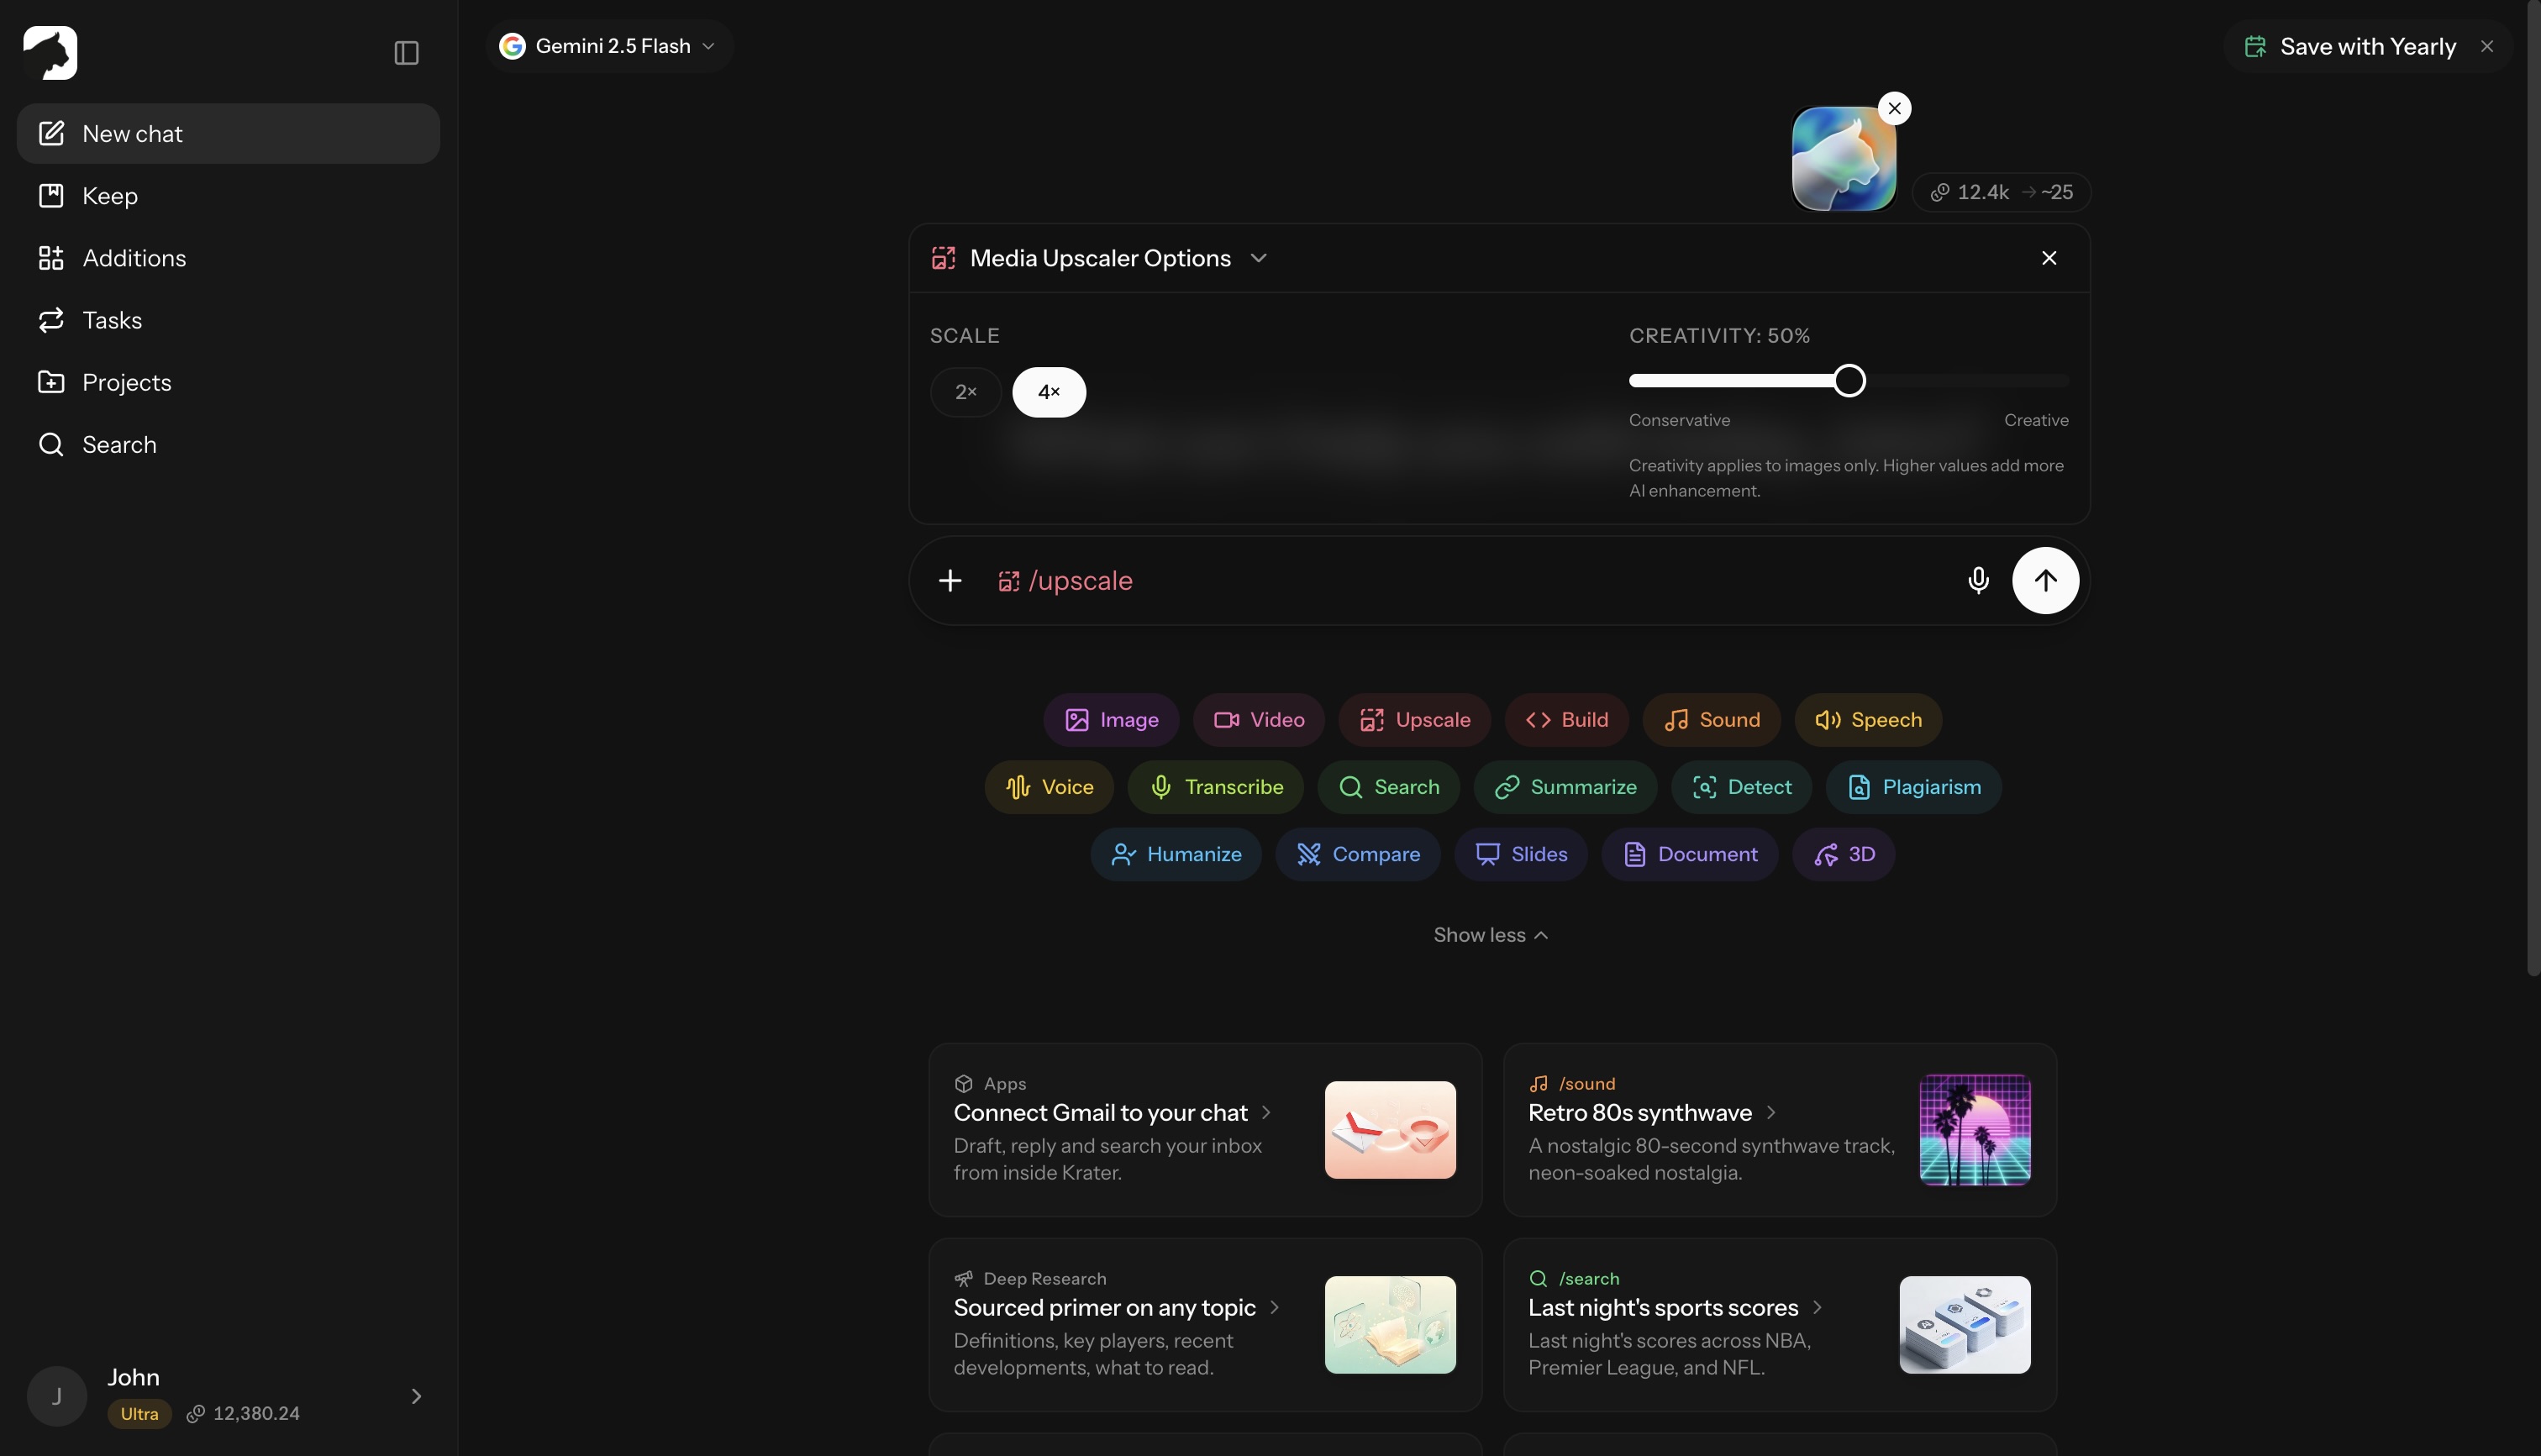Open Projects in the sidebar
Screen dimensions: 2541x1456
(228, 382)
